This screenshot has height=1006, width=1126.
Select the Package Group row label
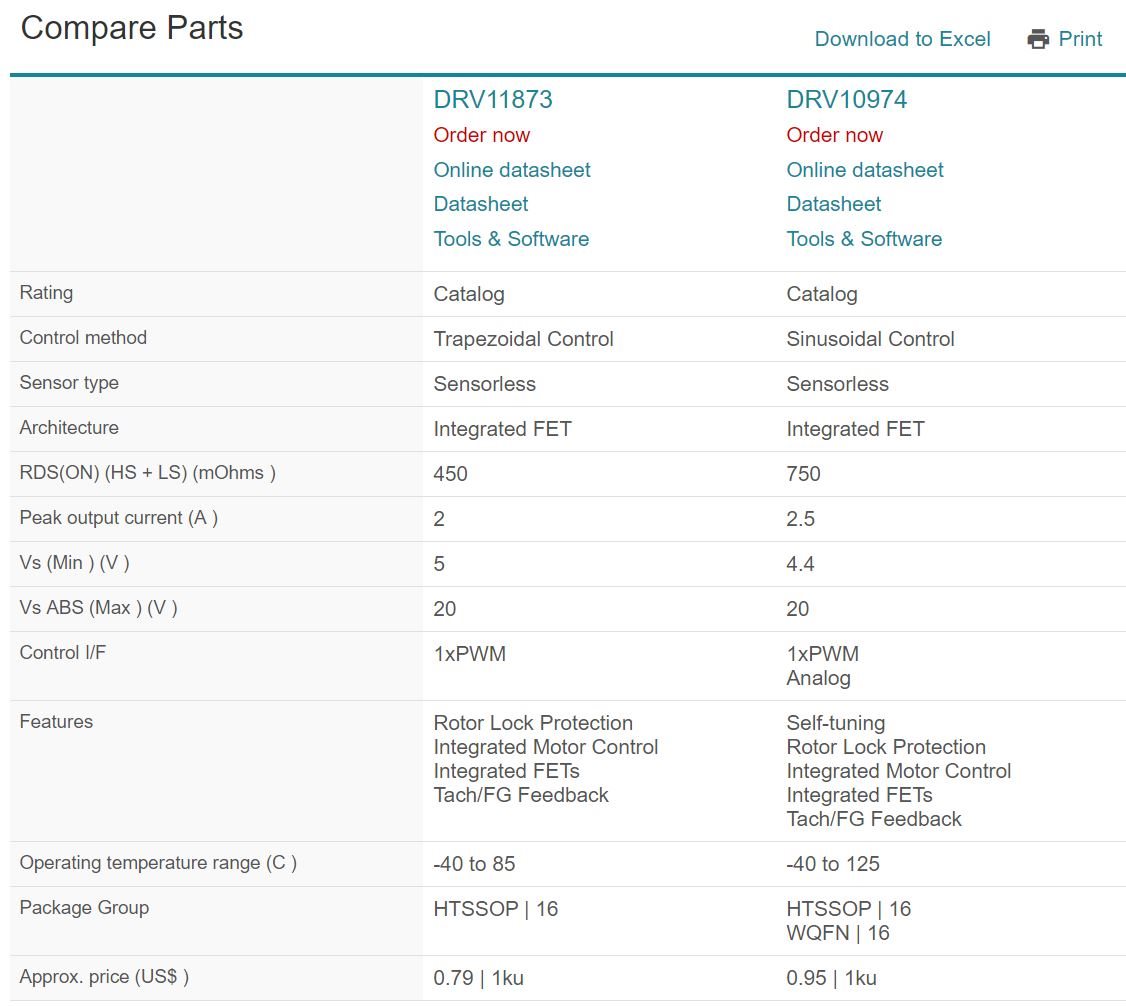[x=84, y=908]
